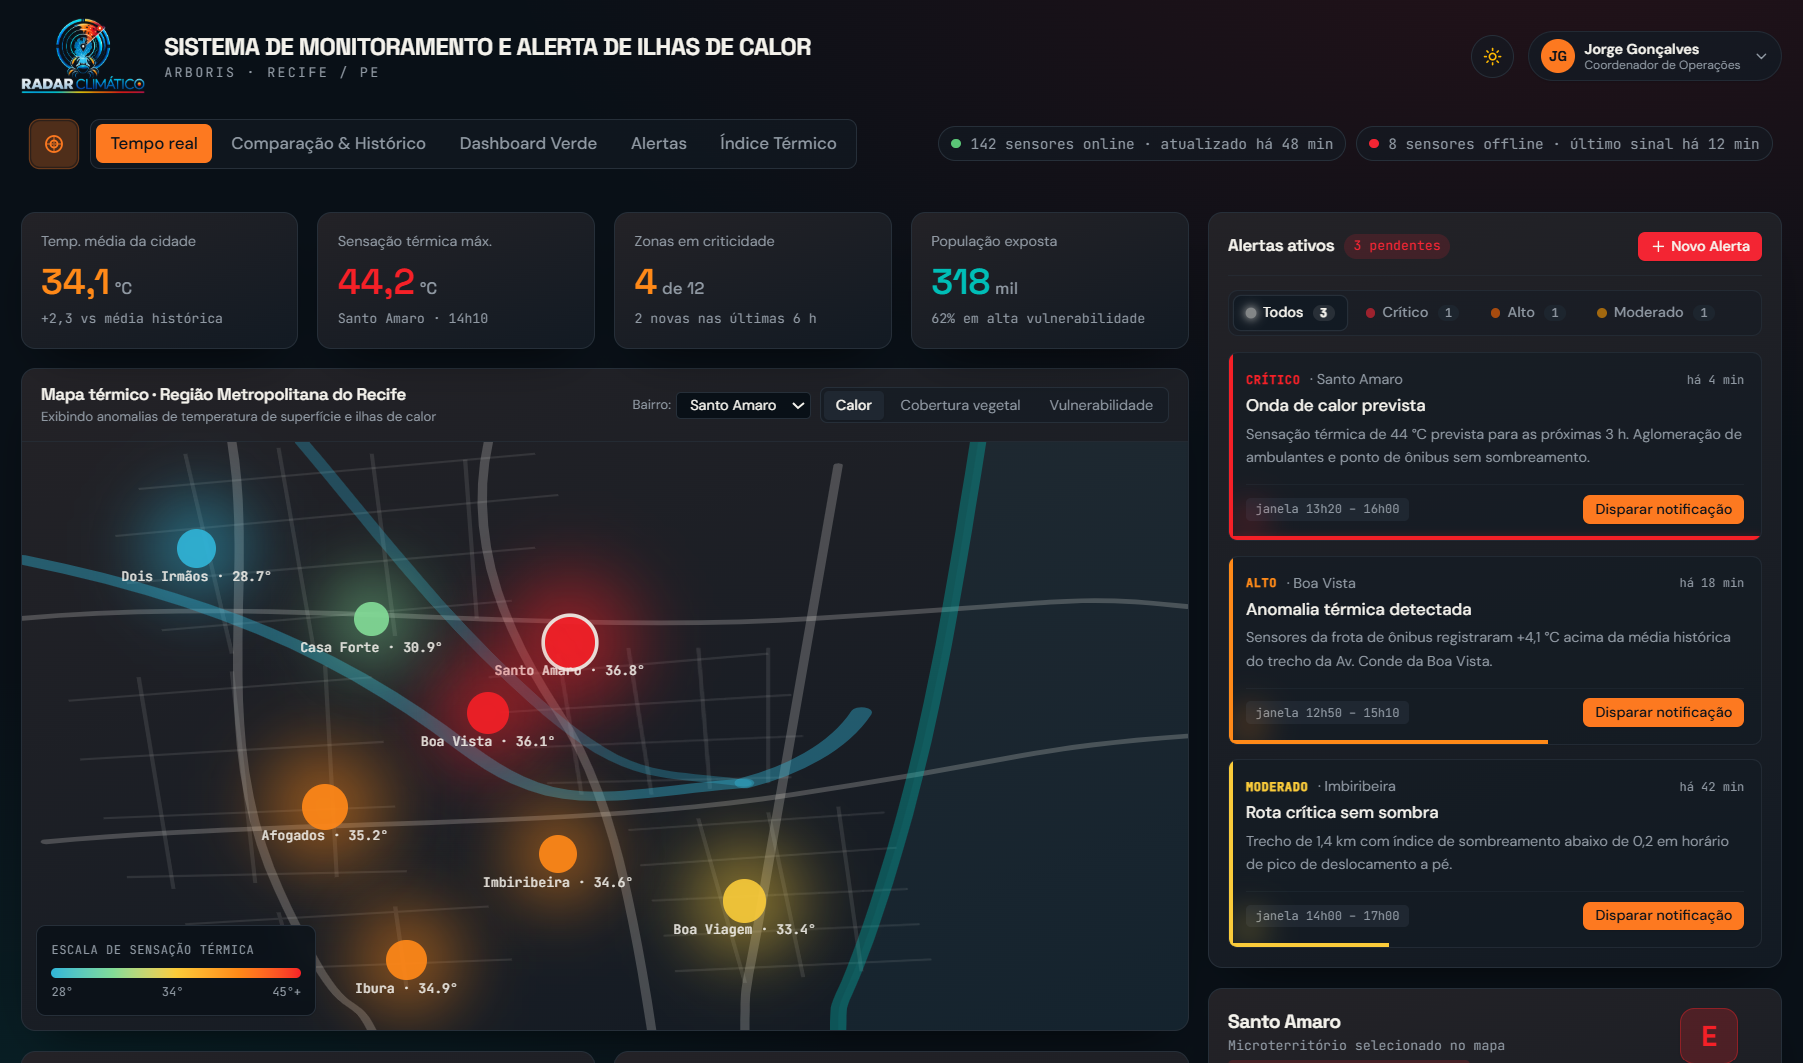1803x1063 pixels.
Task: Open the Tempo real tab
Action: coord(154,144)
